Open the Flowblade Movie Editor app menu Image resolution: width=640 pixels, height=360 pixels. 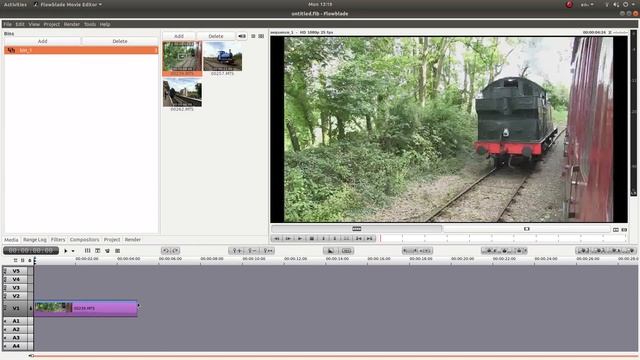coord(68,4)
